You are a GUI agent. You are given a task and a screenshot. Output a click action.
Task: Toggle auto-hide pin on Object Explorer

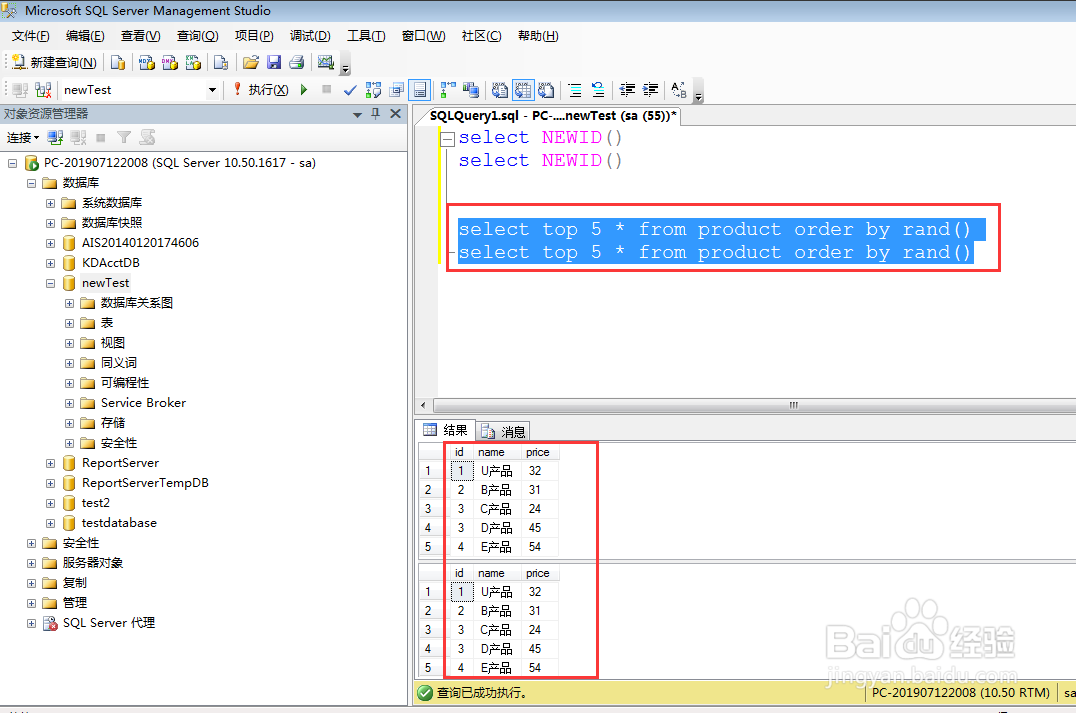pos(375,114)
